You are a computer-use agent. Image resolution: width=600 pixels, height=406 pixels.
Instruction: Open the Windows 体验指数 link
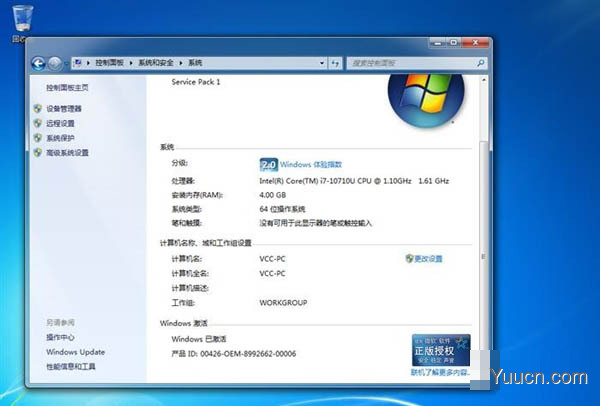coord(311,165)
